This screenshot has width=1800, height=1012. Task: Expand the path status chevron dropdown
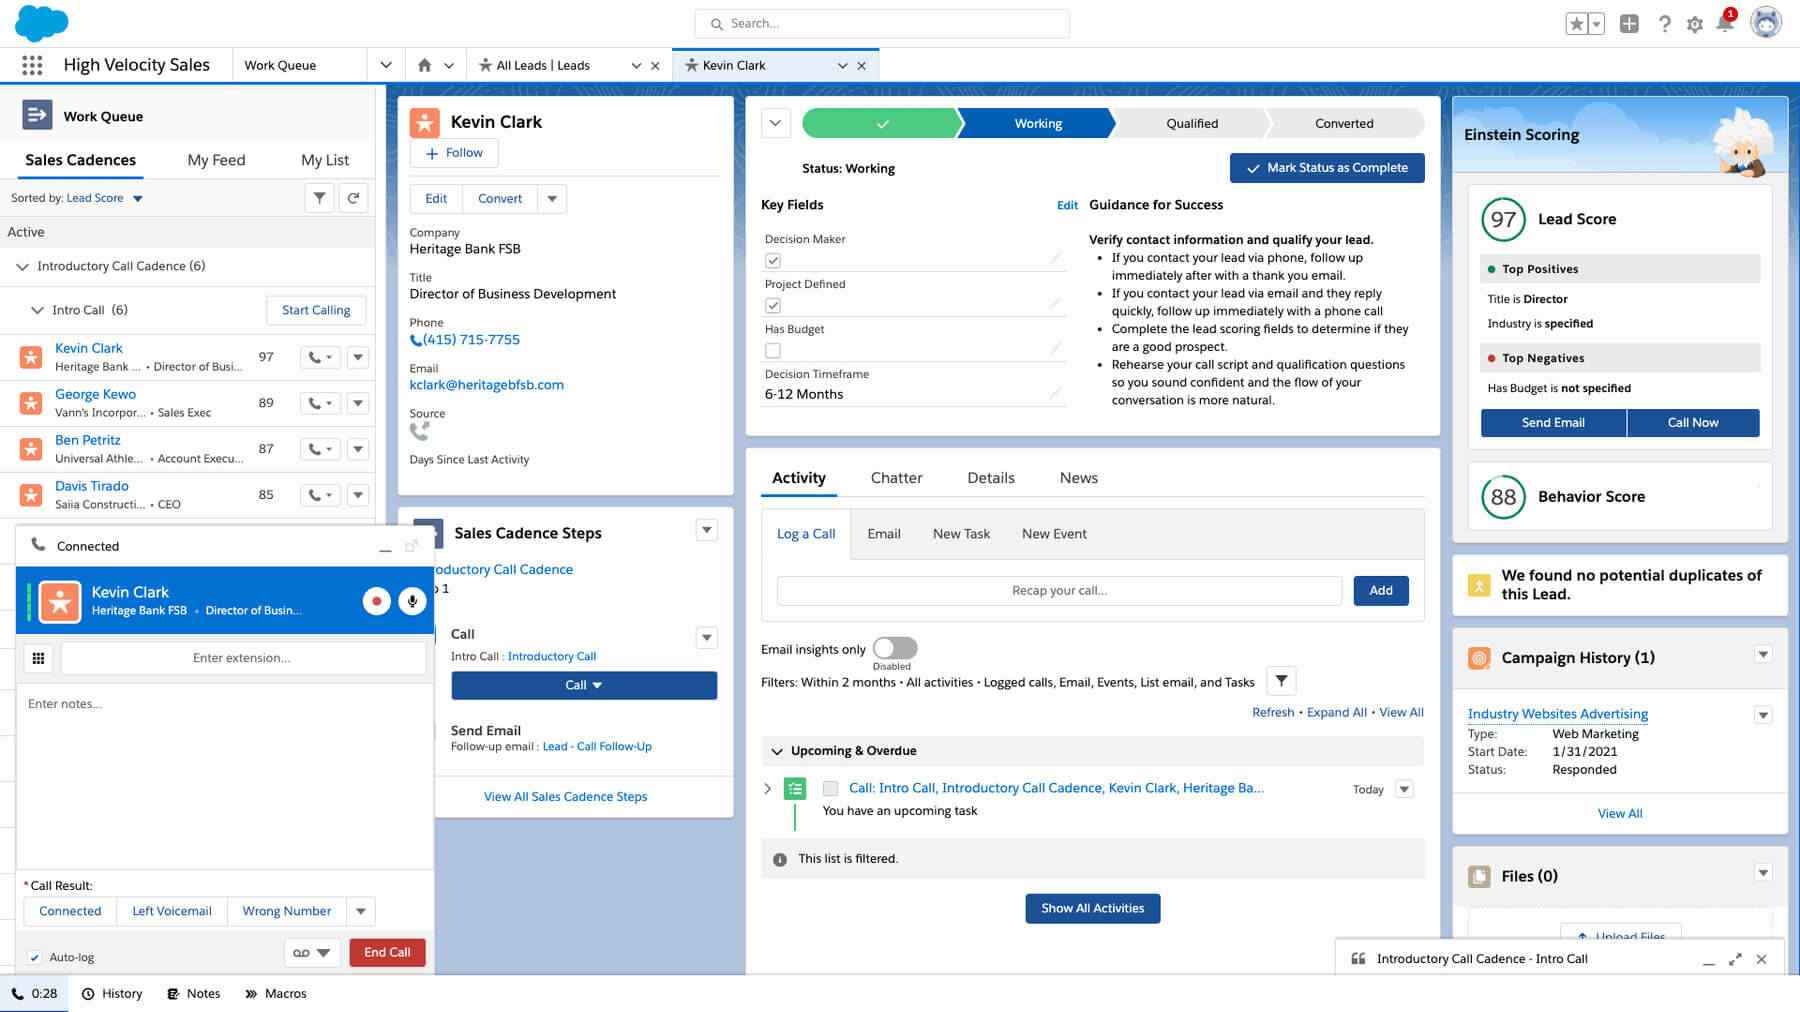(775, 124)
